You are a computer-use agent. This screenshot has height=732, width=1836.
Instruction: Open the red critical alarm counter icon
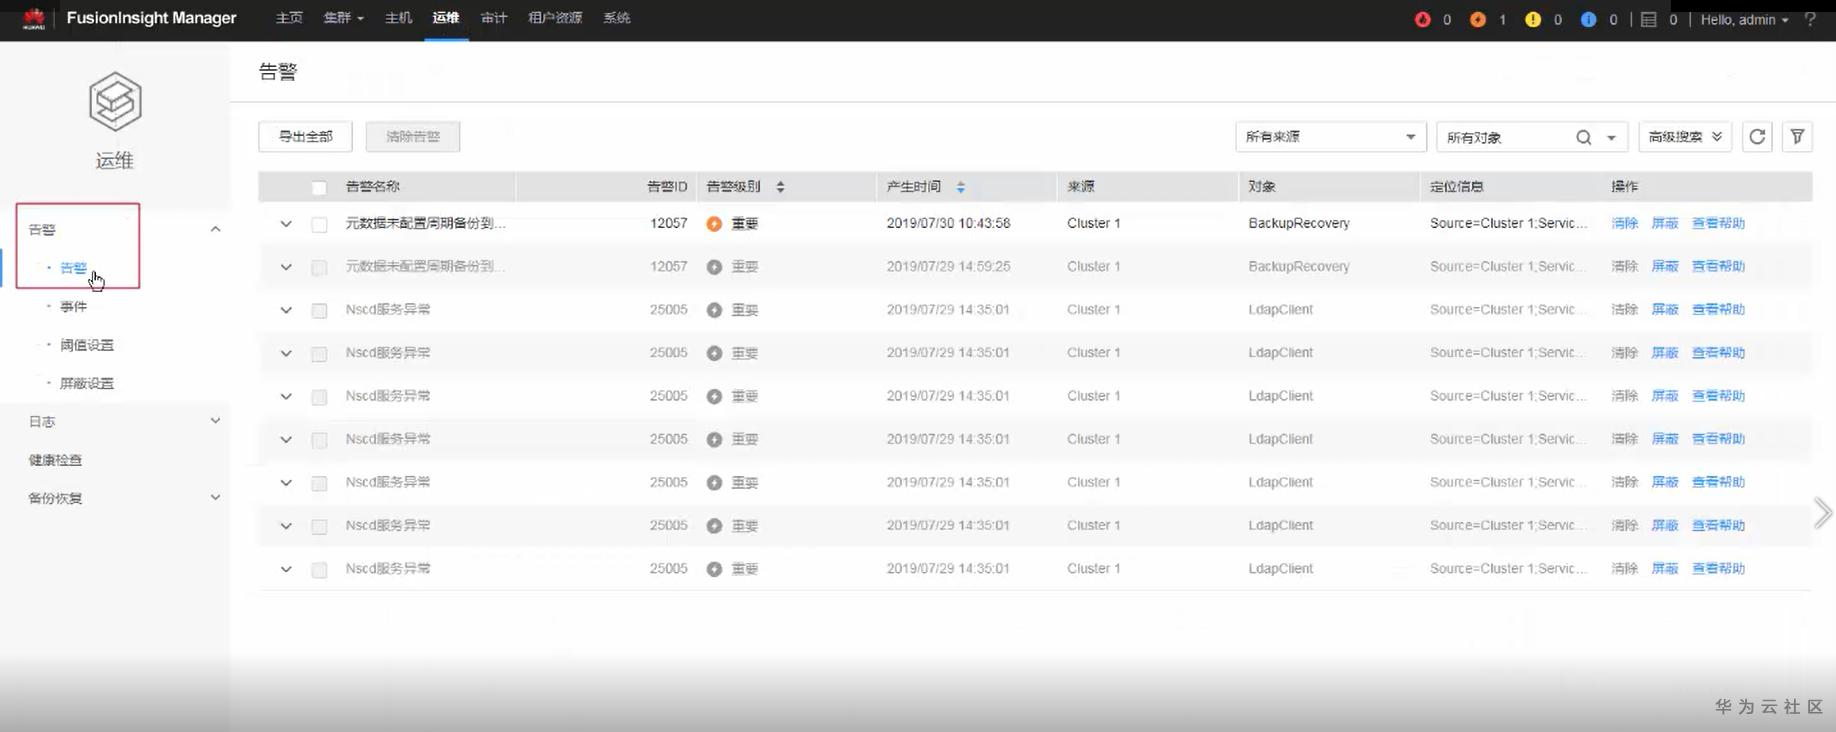tap(1422, 19)
